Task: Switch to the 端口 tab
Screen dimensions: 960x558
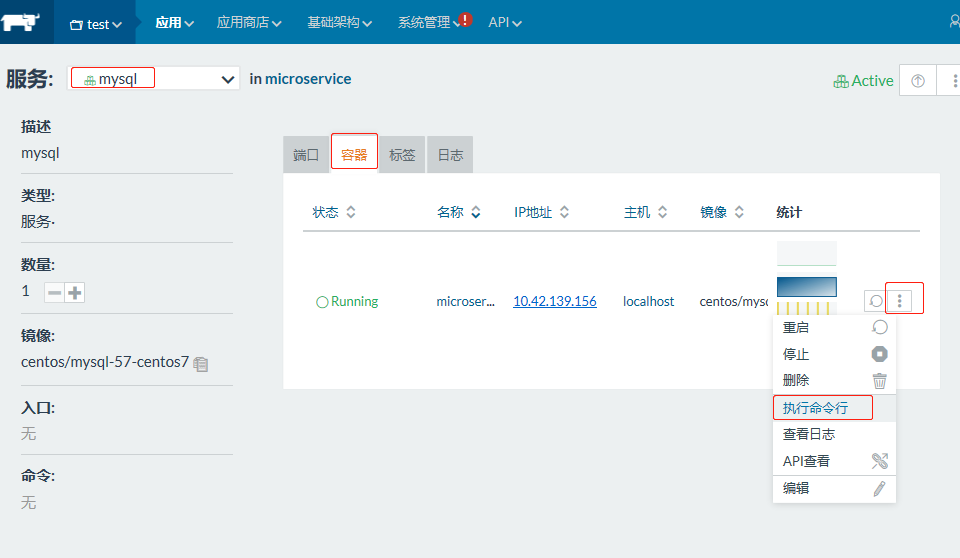Action: [306, 155]
